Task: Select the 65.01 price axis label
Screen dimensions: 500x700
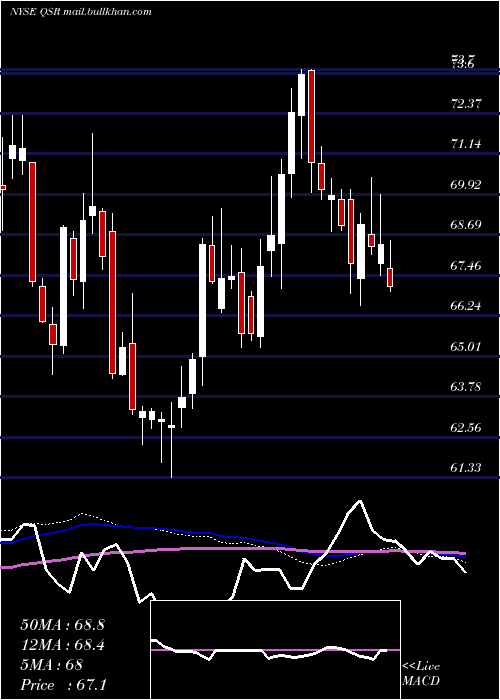Action: [466, 346]
